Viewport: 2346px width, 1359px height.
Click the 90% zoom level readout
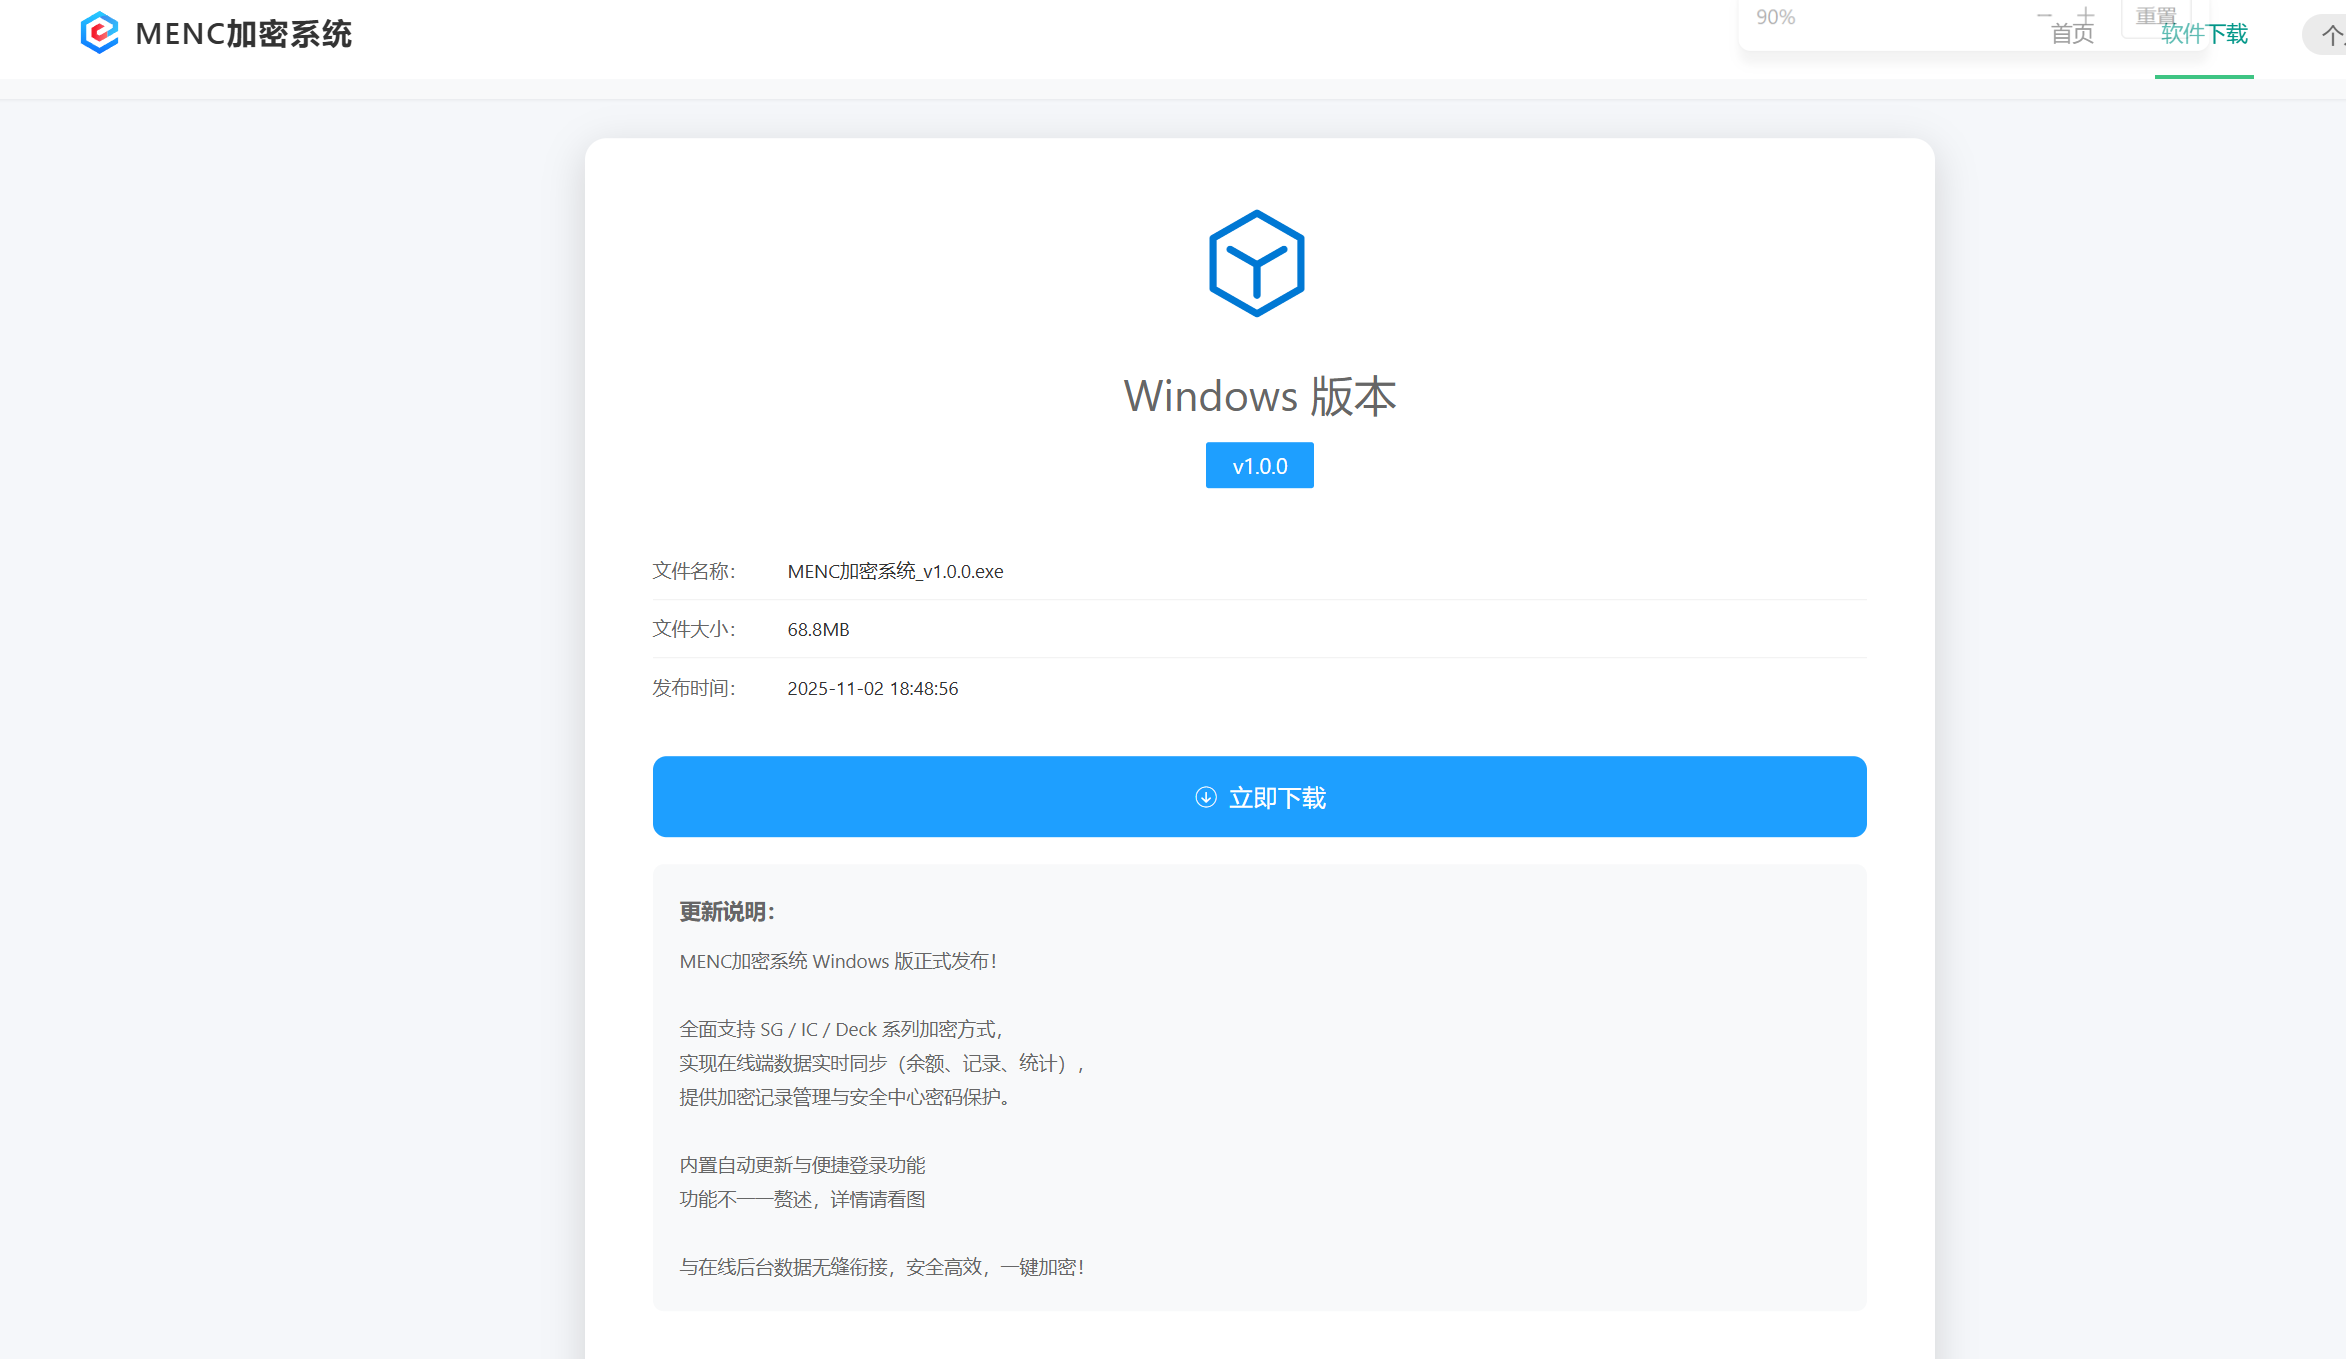1775,17
